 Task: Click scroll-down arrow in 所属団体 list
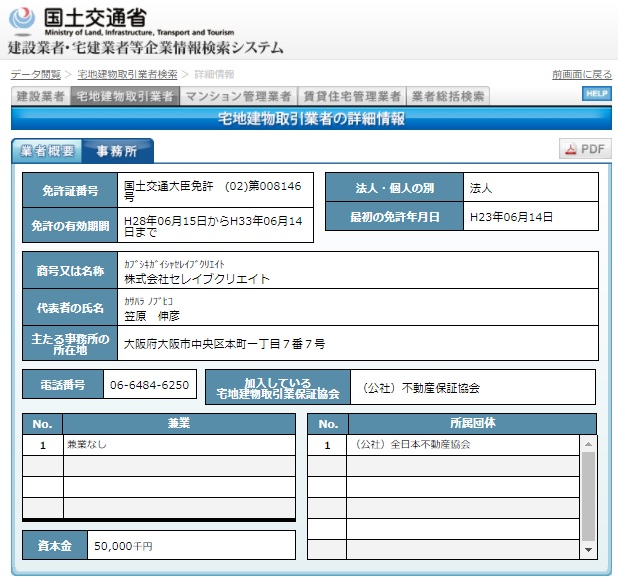pos(588,550)
